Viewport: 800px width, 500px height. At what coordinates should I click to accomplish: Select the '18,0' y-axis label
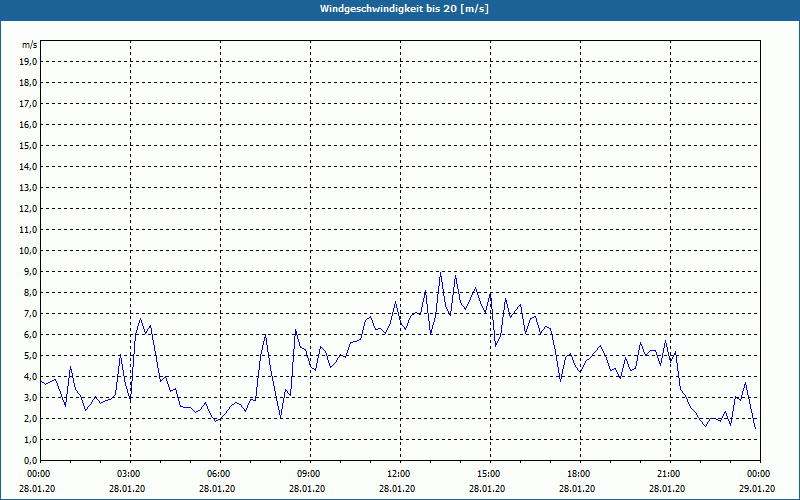click(29, 83)
